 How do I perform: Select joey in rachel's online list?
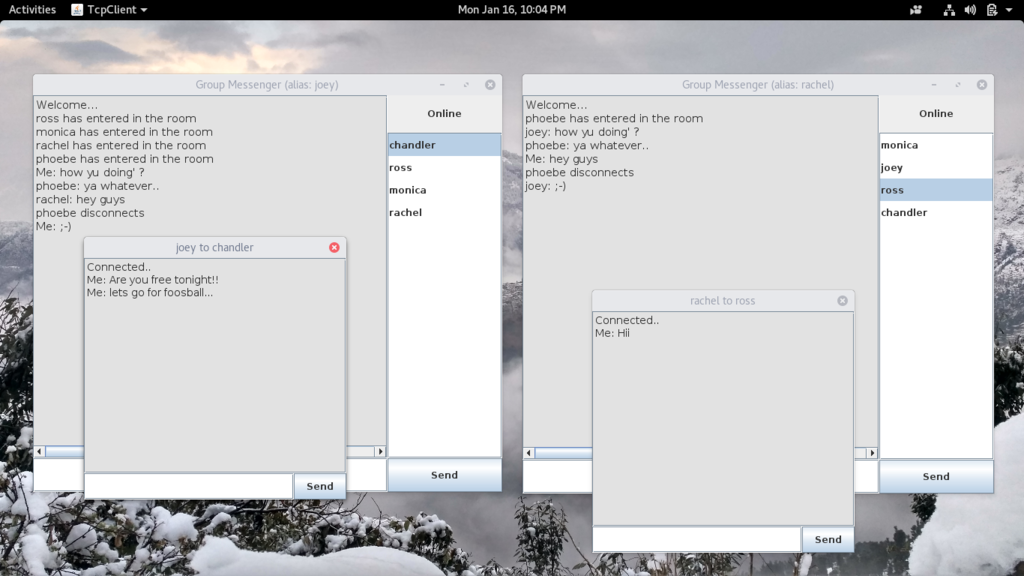point(936,167)
